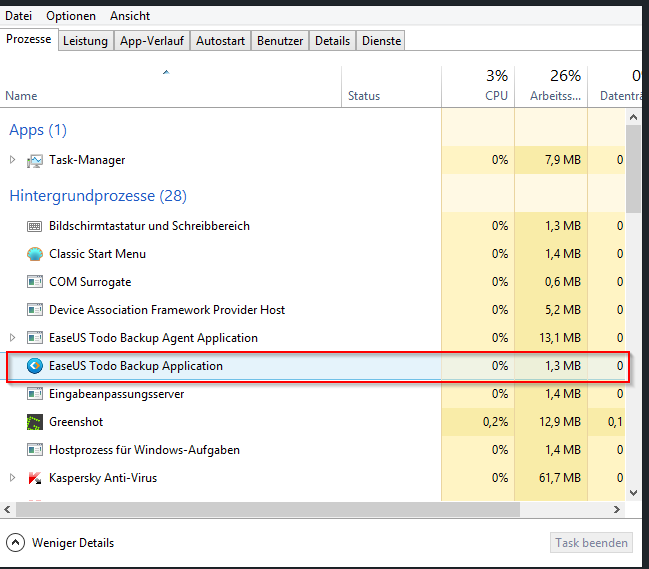Click the Task-Manager app icon
The height and width of the screenshot is (569, 649).
pos(35,160)
